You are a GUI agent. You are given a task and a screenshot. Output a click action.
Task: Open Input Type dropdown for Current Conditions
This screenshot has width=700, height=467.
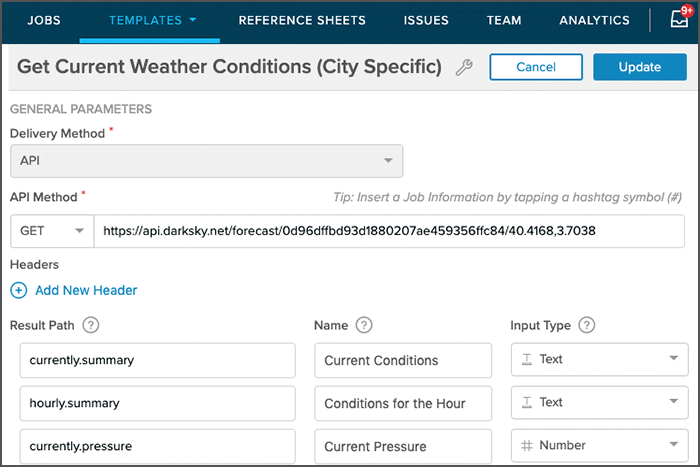pos(599,359)
